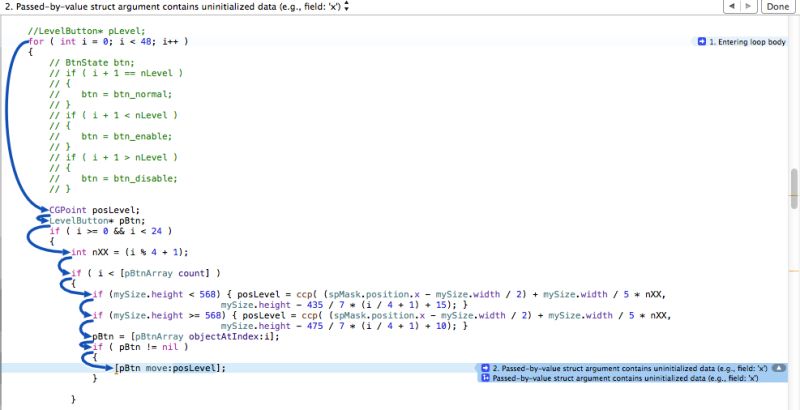Select step 2 Passed-by-value annotation text
Viewport: 800px width, 410px height.
click(x=630, y=368)
